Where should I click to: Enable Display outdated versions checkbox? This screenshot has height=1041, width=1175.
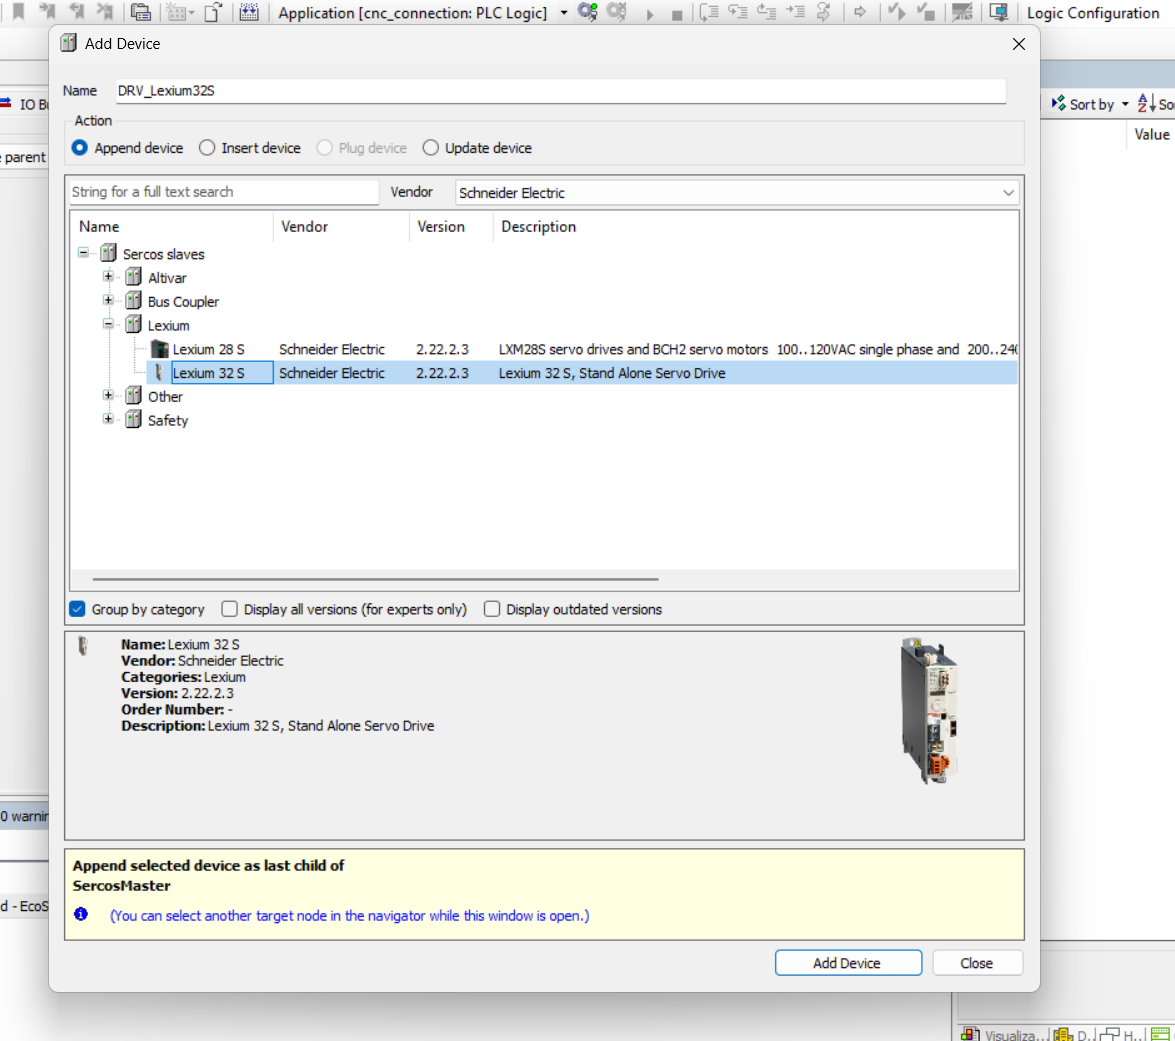click(x=492, y=609)
